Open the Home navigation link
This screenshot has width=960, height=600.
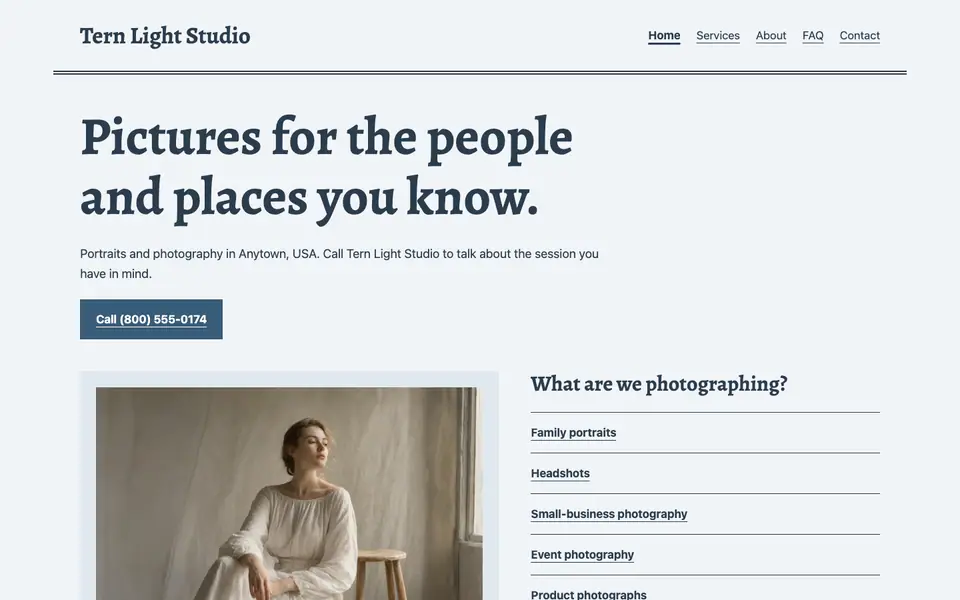tap(664, 36)
